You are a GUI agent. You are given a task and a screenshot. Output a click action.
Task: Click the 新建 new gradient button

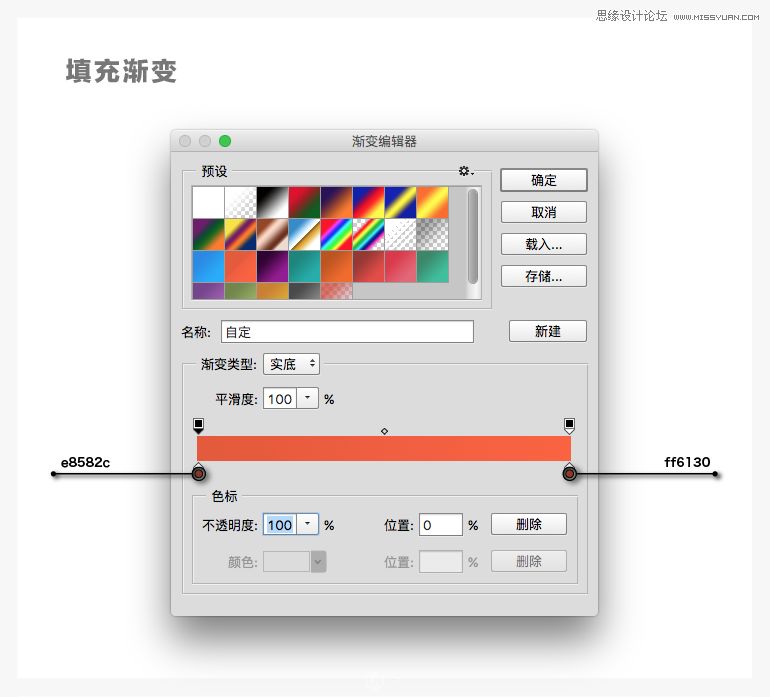pos(548,331)
